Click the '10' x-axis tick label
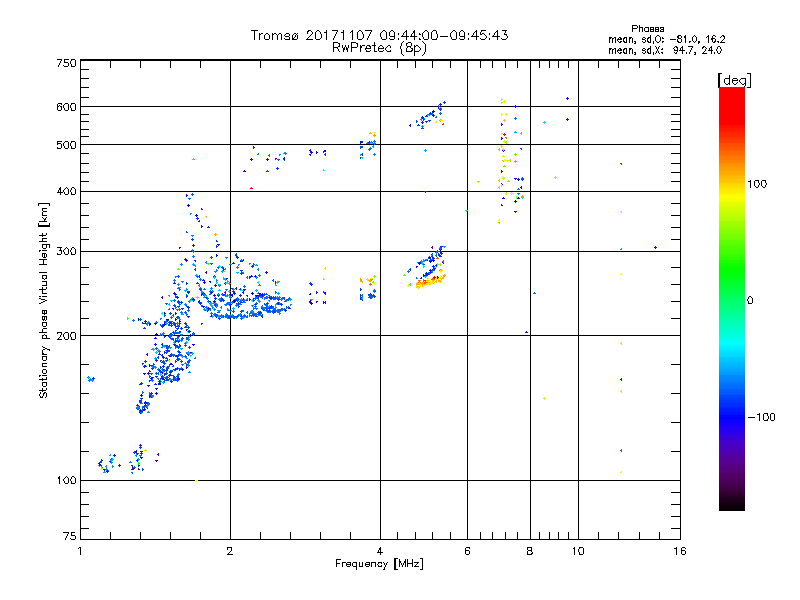The height and width of the screenshot is (600, 800). pos(578,551)
